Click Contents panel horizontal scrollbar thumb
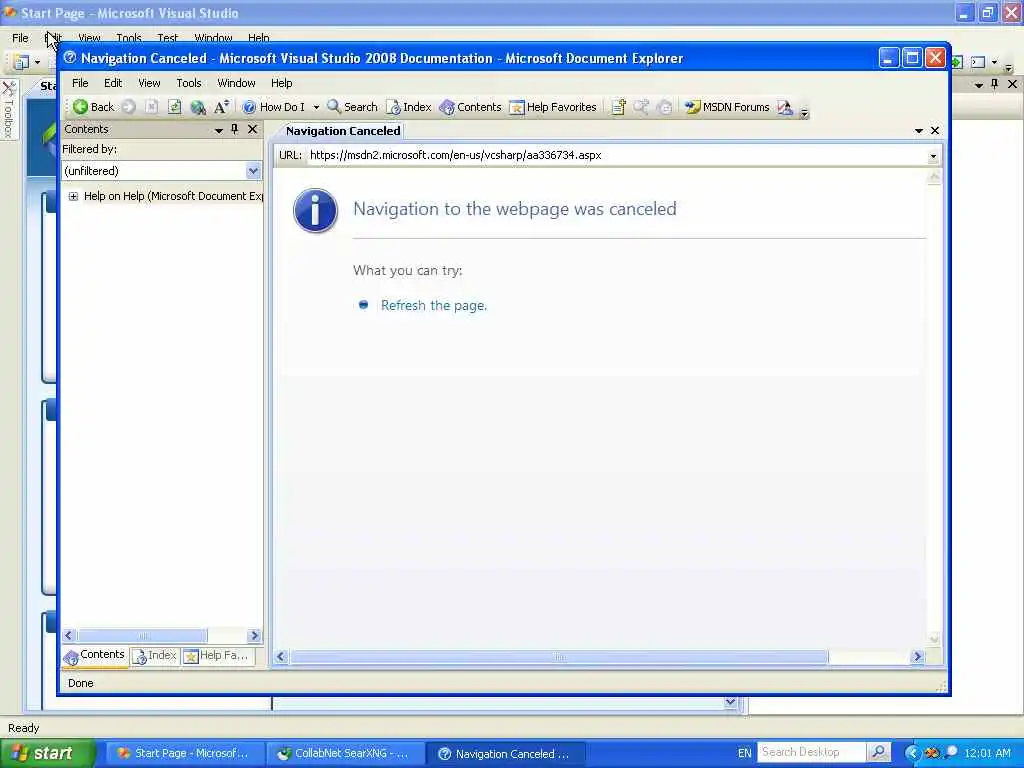 [142, 635]
